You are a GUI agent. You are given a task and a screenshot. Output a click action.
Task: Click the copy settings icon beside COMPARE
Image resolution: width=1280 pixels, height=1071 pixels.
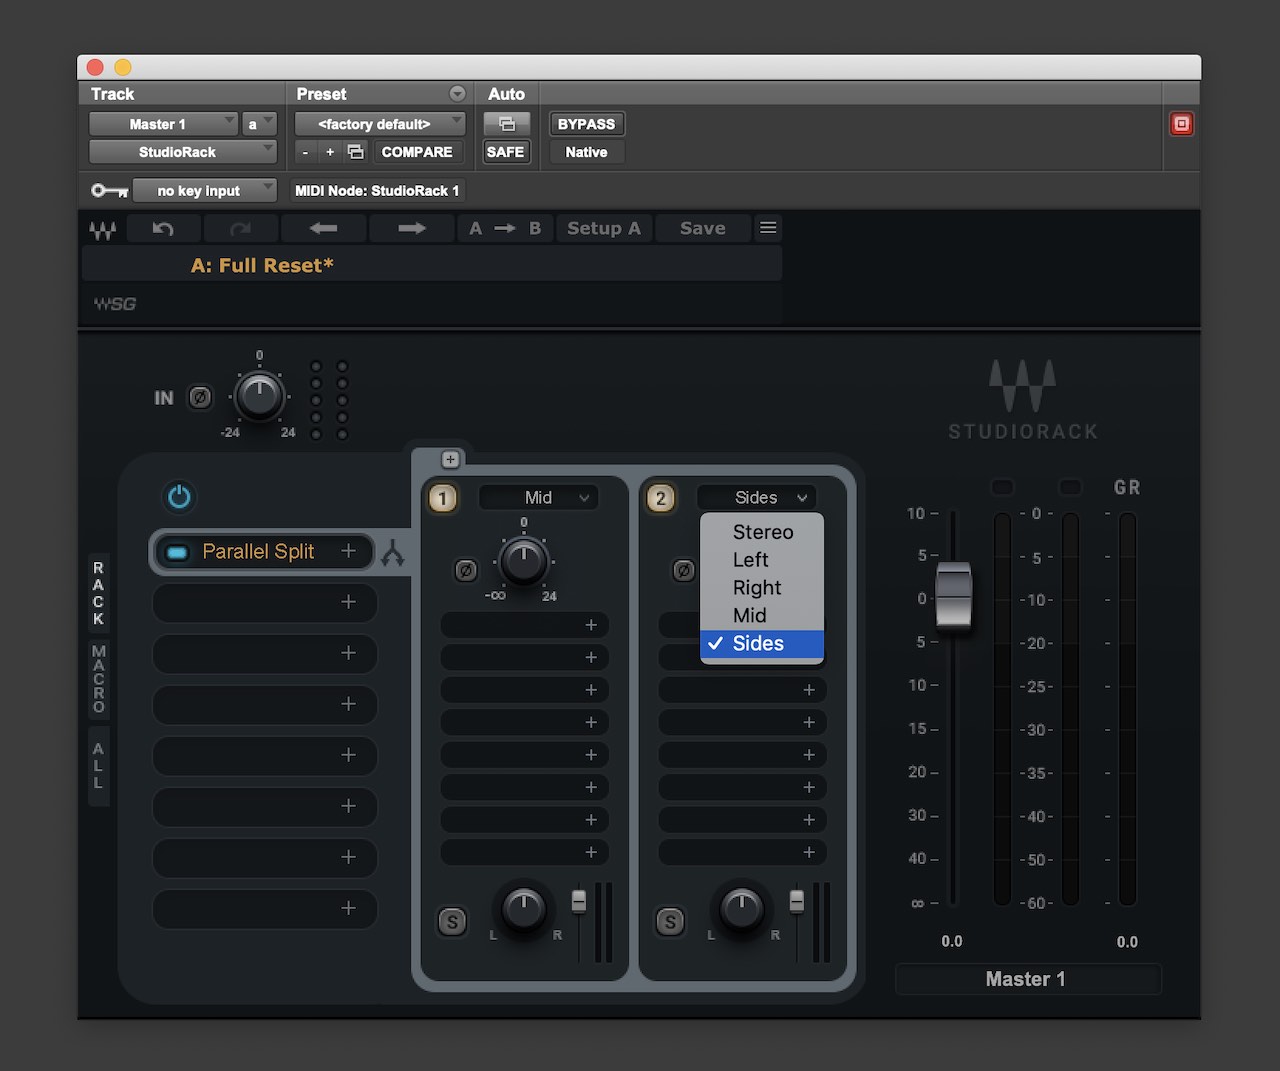tap(355, 152)
